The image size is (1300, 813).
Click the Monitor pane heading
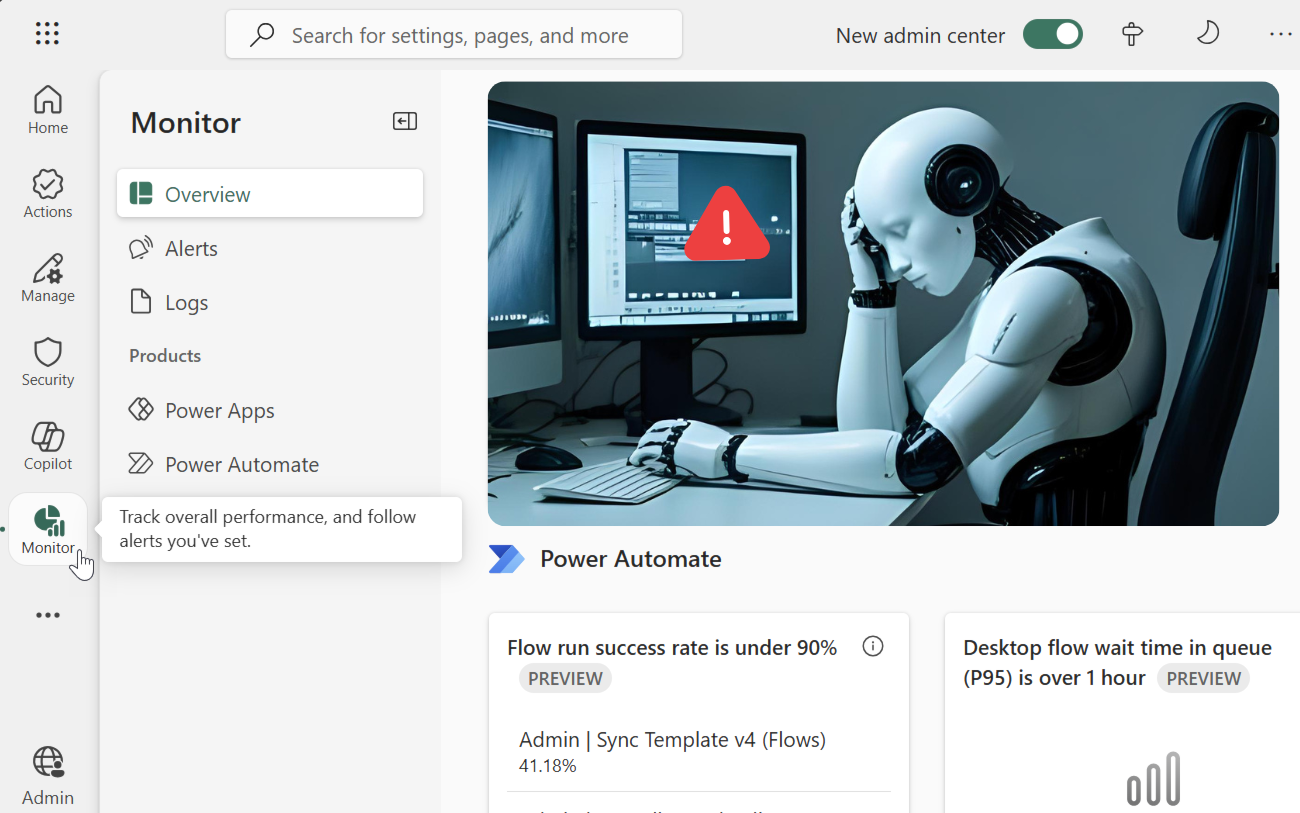[186, 123]
